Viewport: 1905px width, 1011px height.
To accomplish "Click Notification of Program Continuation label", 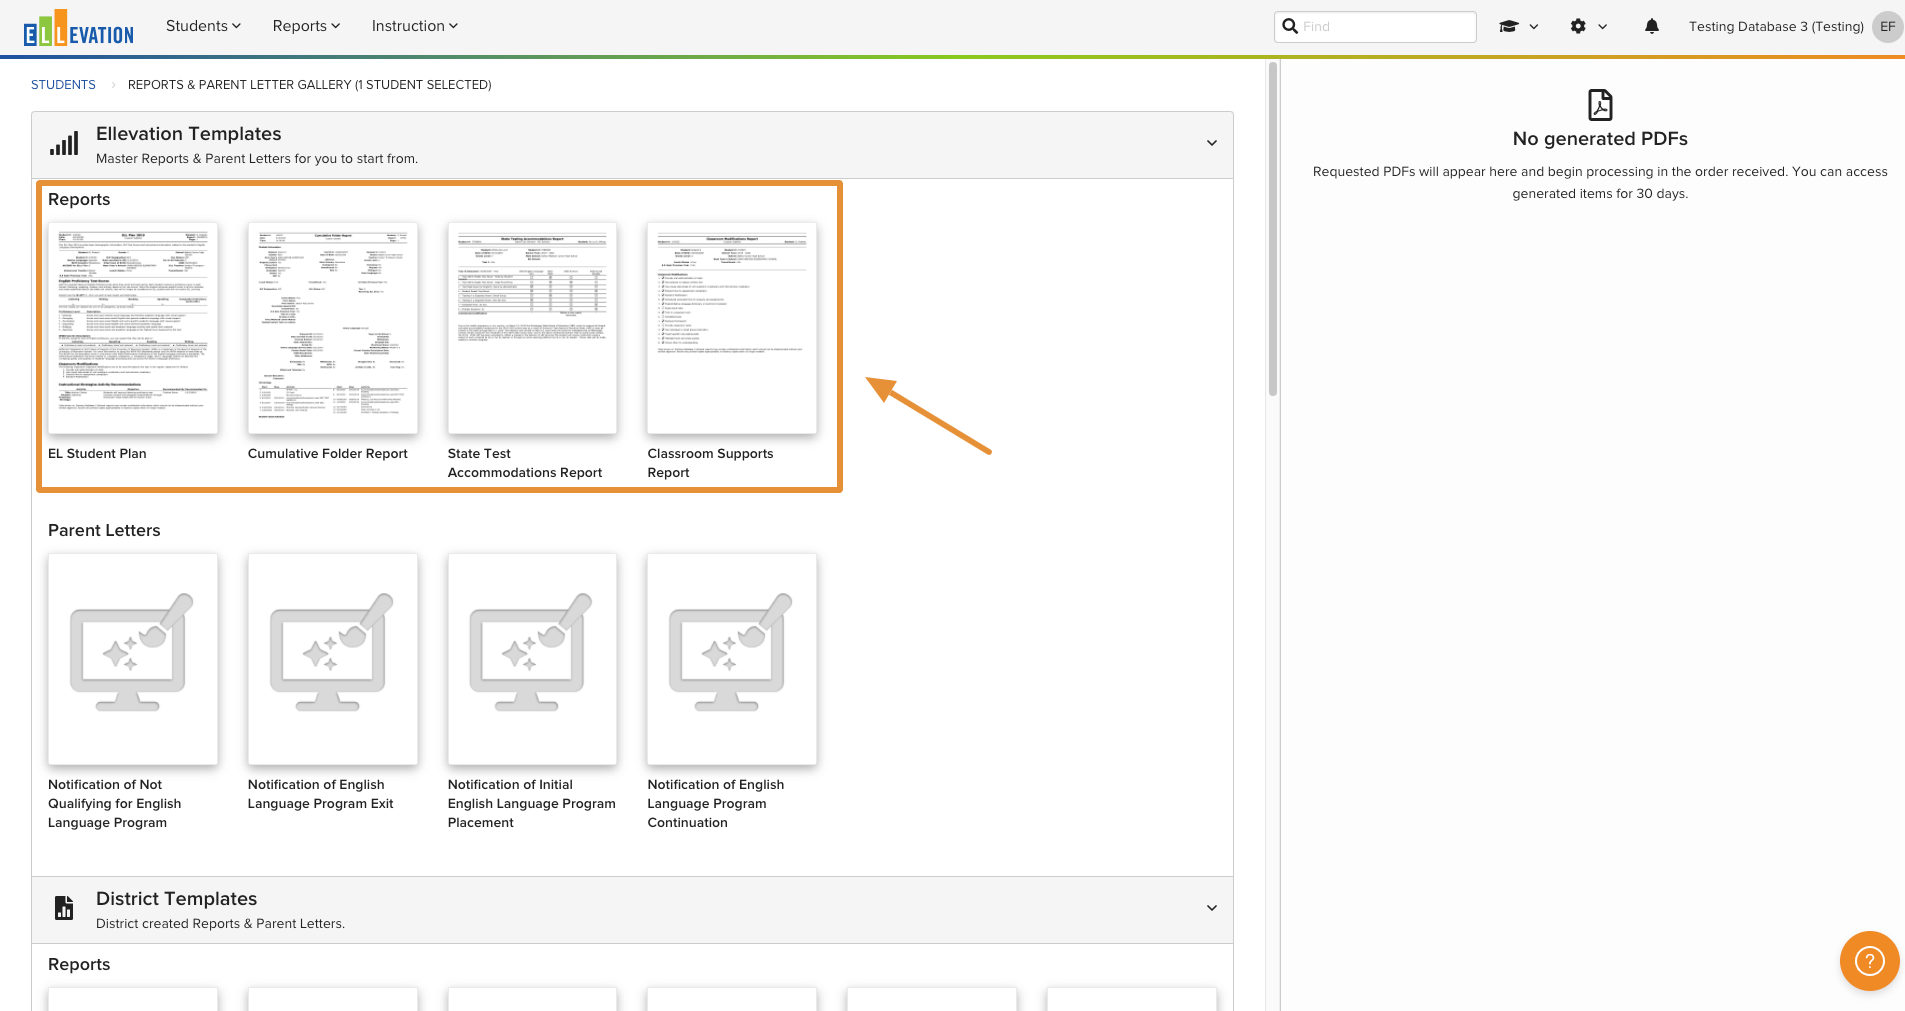I will click(716, 804).
